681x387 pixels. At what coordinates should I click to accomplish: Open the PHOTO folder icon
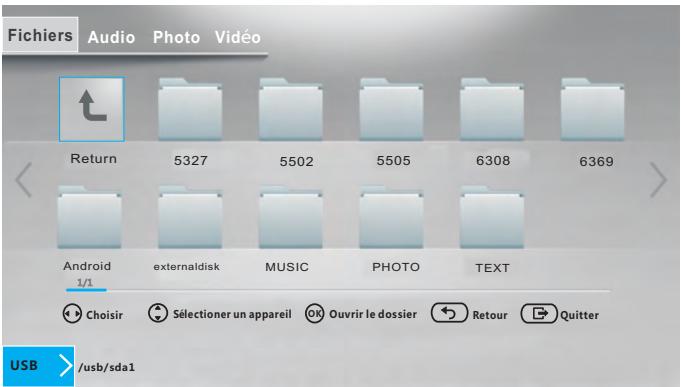(391, 217)
